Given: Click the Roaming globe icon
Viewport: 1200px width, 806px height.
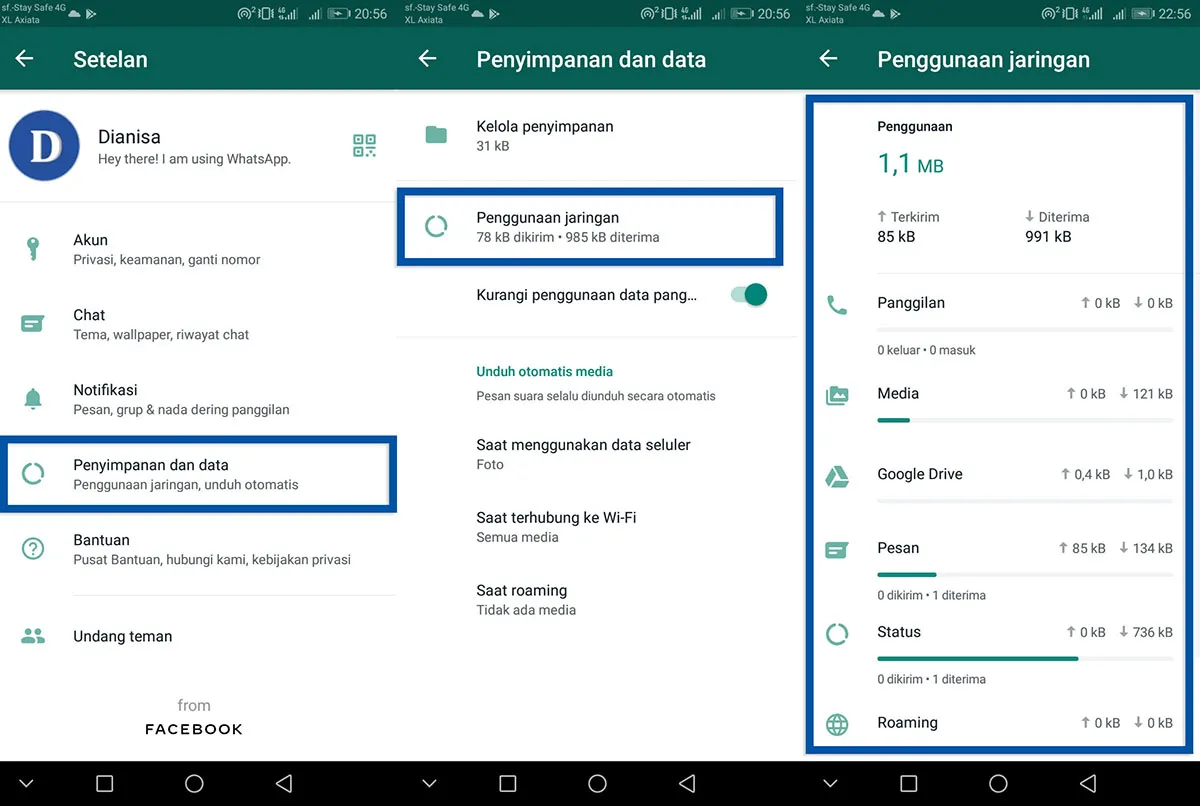Looking at the screenshot, I should pos(837,722).
